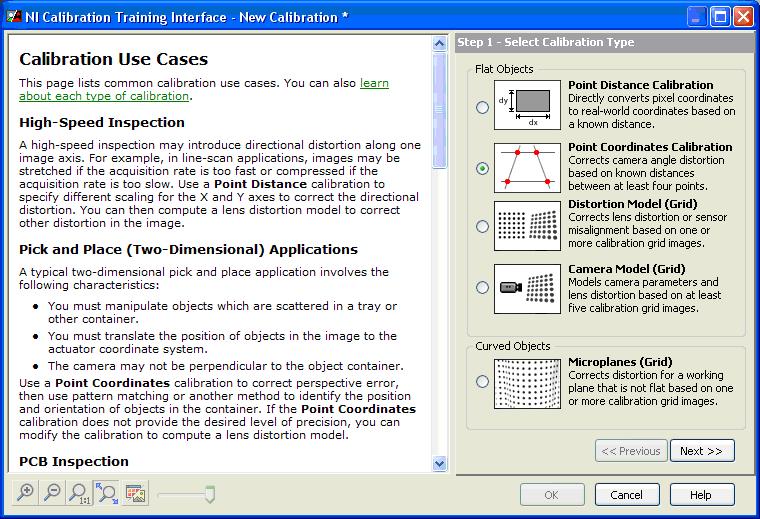Click the Distortion Model dot grid thumbnail

527,226
